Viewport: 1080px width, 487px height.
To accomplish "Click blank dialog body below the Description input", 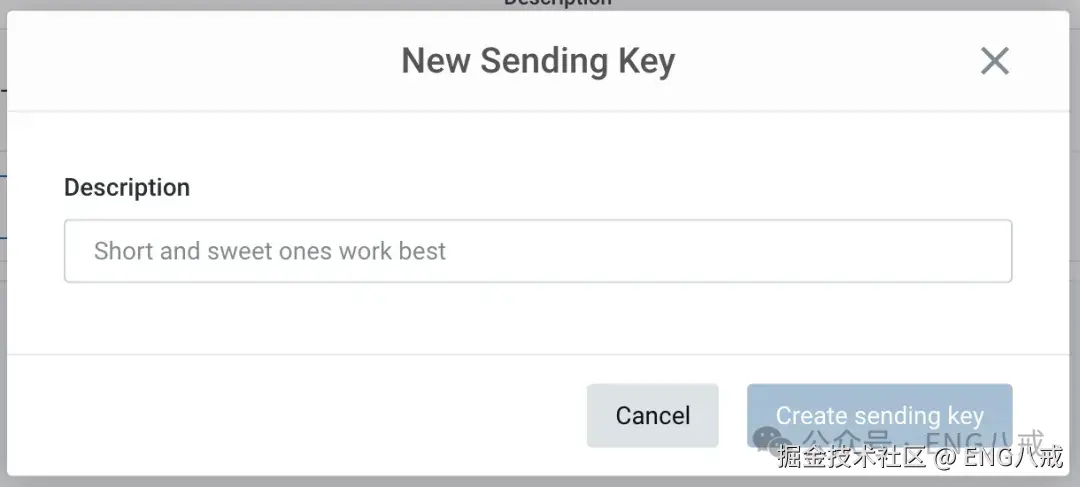I will [x=538, y=318].
